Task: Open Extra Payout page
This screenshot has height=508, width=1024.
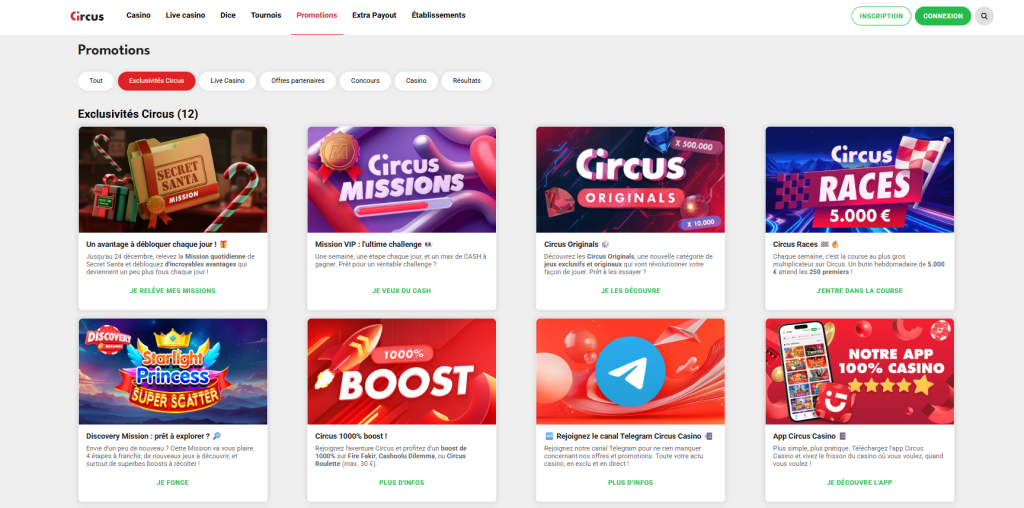Action: [374, 15]
